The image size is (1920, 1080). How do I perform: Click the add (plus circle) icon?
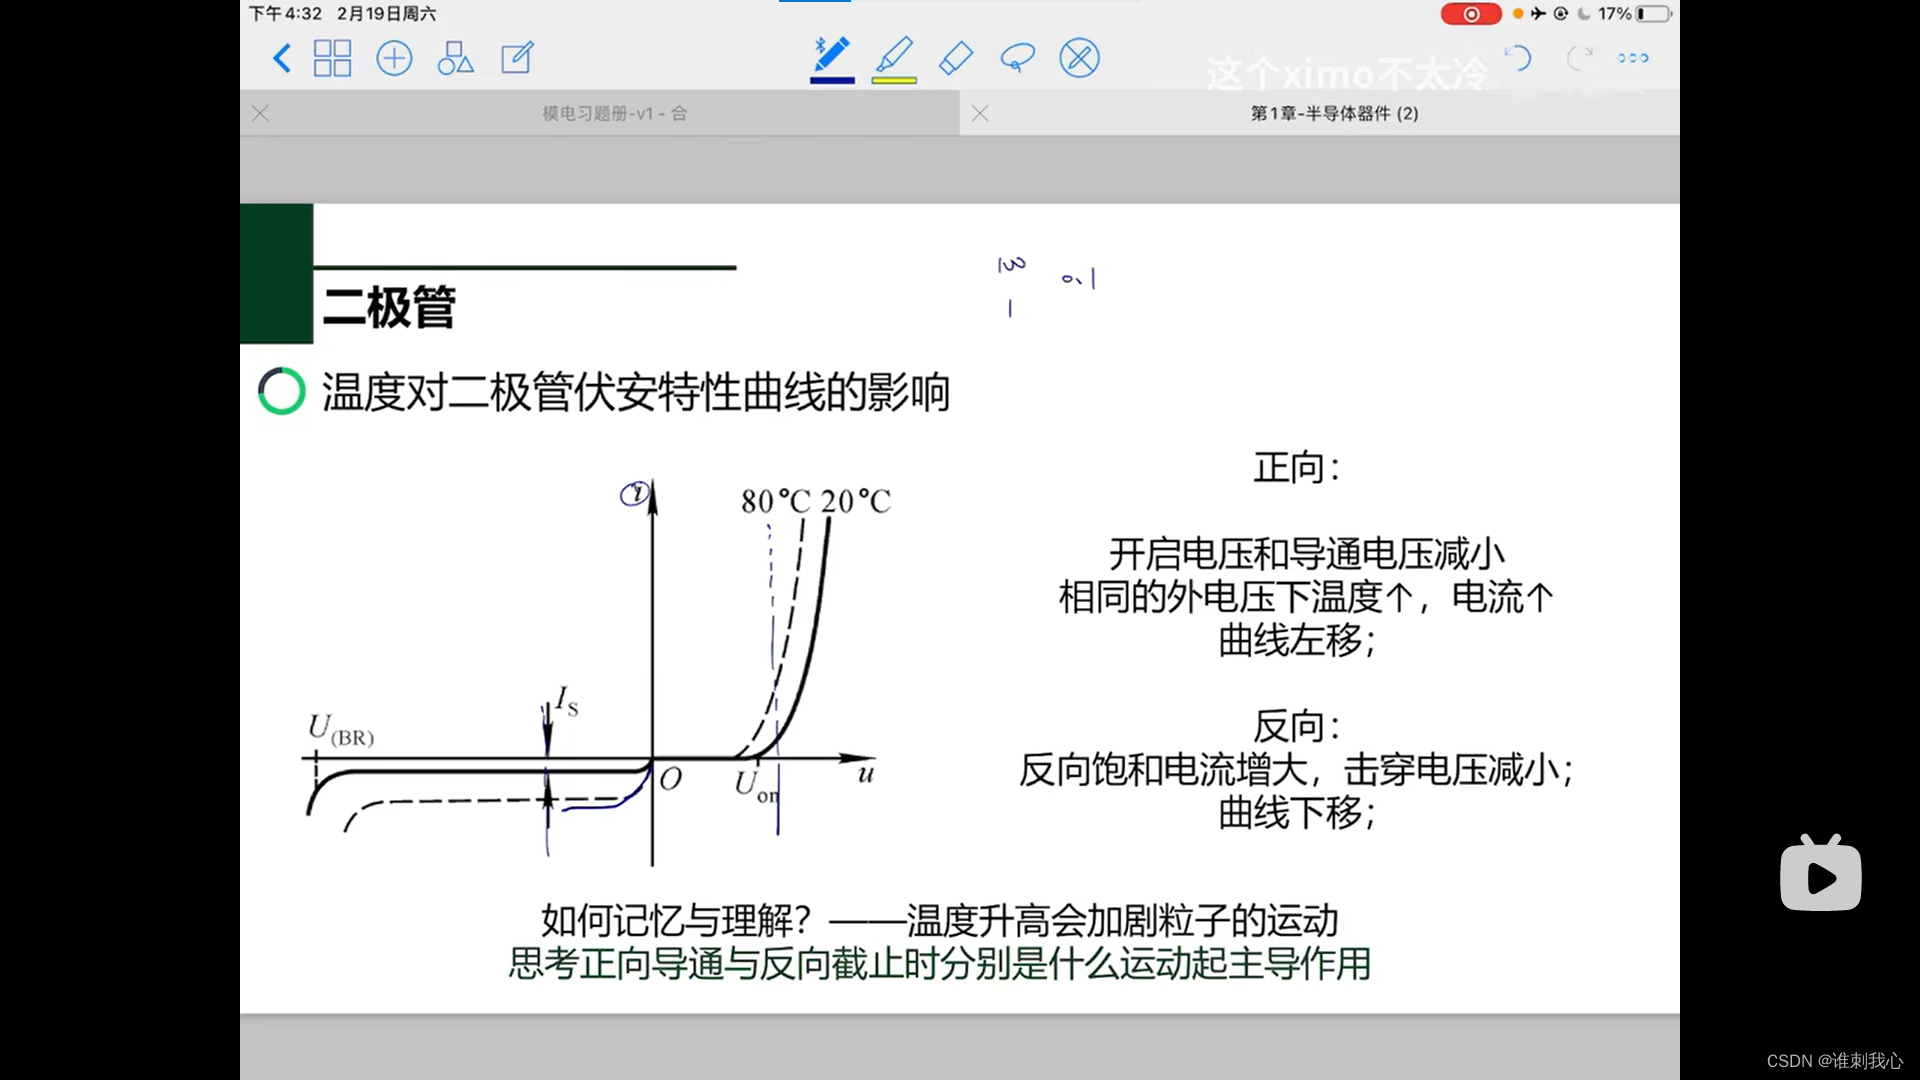point(394,58)
